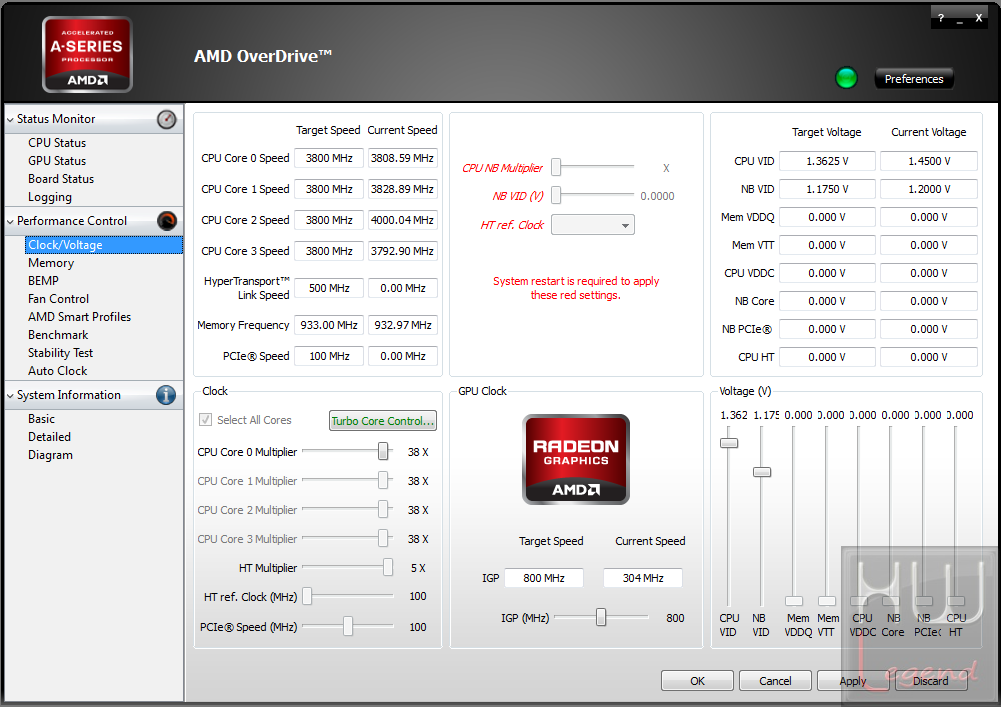Click the CPU Core 1 Multiplier slider handle
Screen dimensions: 1001x707
pyautogui.click(x=382, y=480)
